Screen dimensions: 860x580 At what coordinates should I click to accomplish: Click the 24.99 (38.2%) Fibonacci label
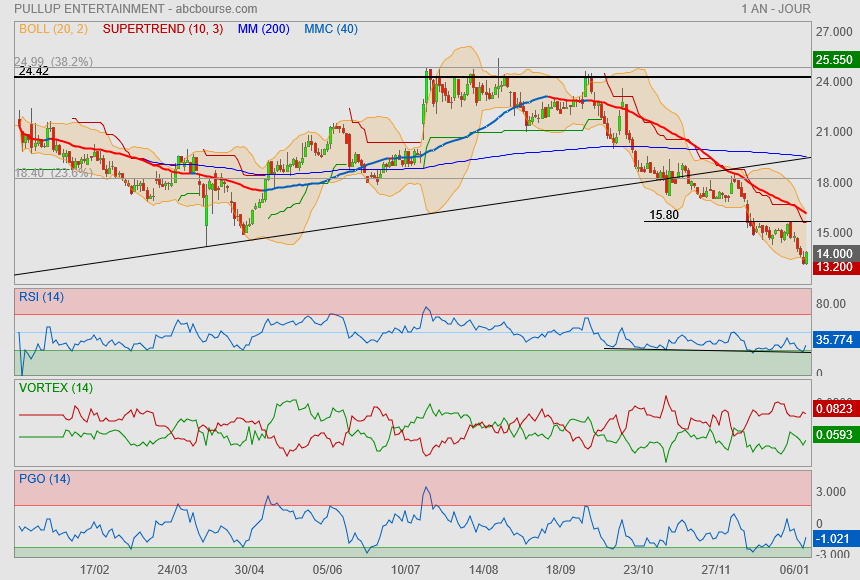coord(56,61)
